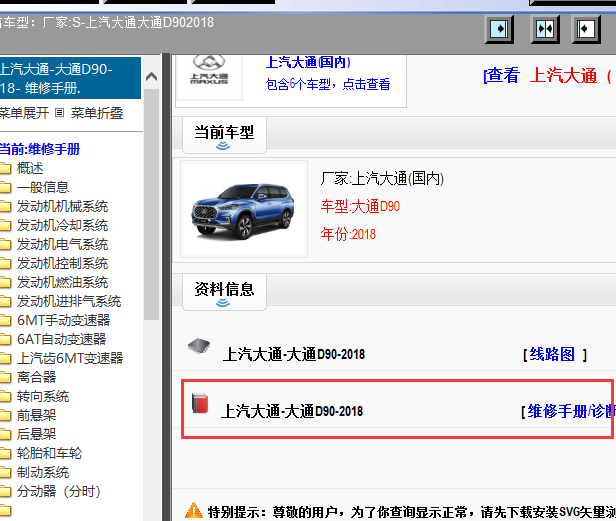Click the center split panel layout button
Screen dimensions: 616x521
pos(545,29)
